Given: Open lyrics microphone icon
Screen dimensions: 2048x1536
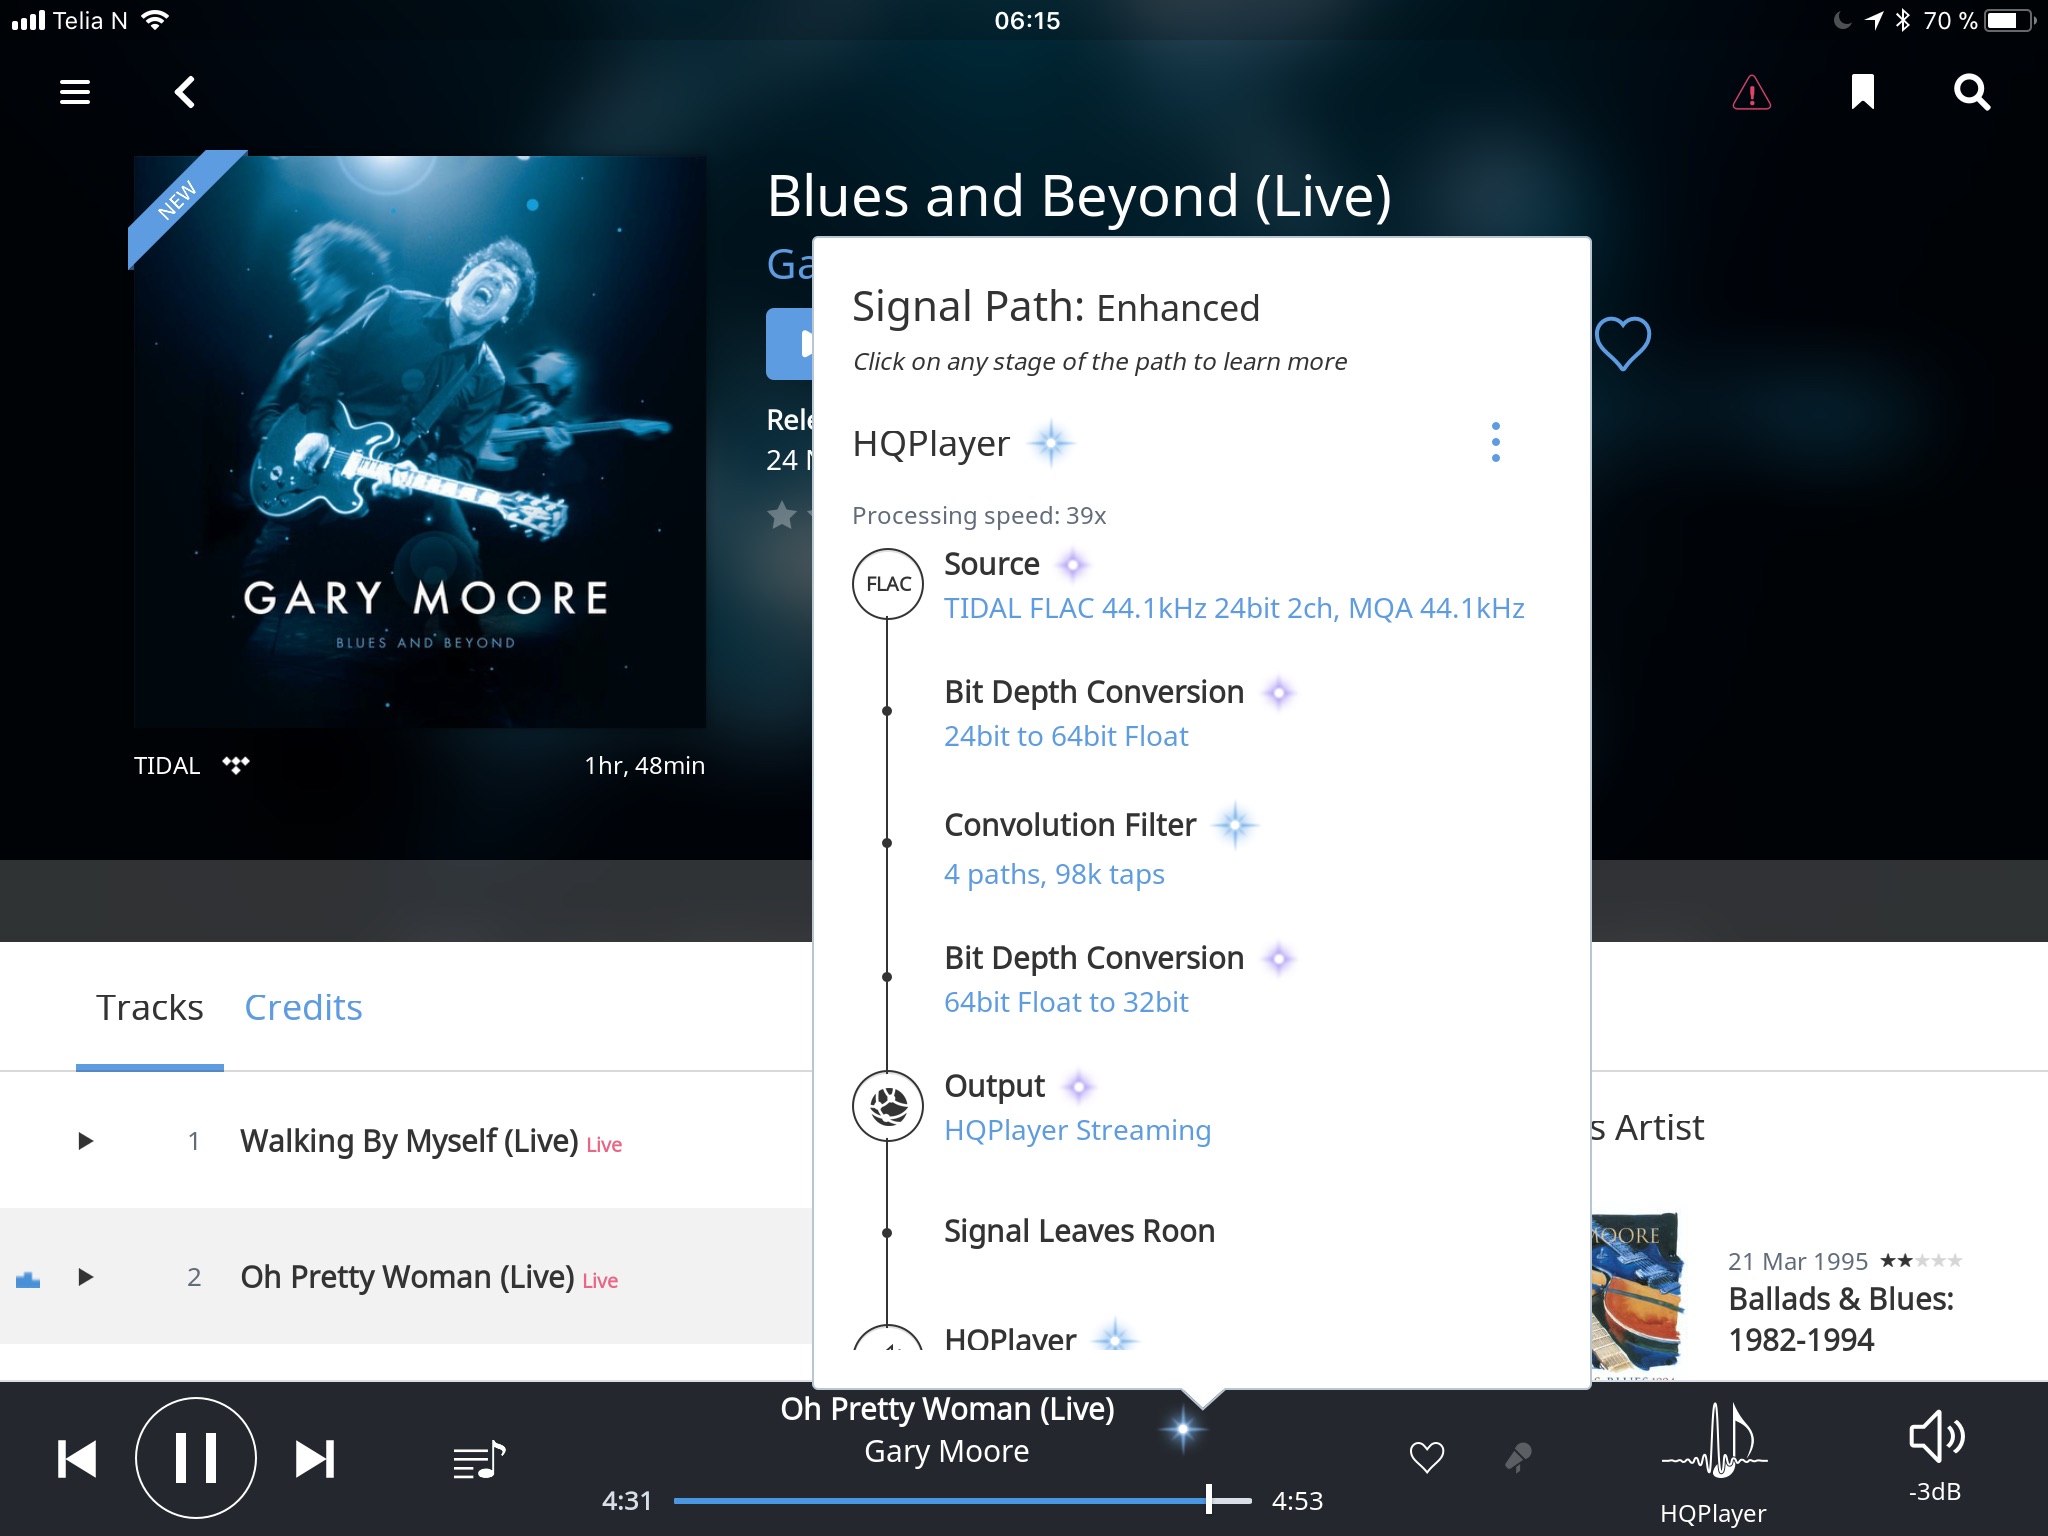Looking at the screenshot, I should tap(1518, 1458).
